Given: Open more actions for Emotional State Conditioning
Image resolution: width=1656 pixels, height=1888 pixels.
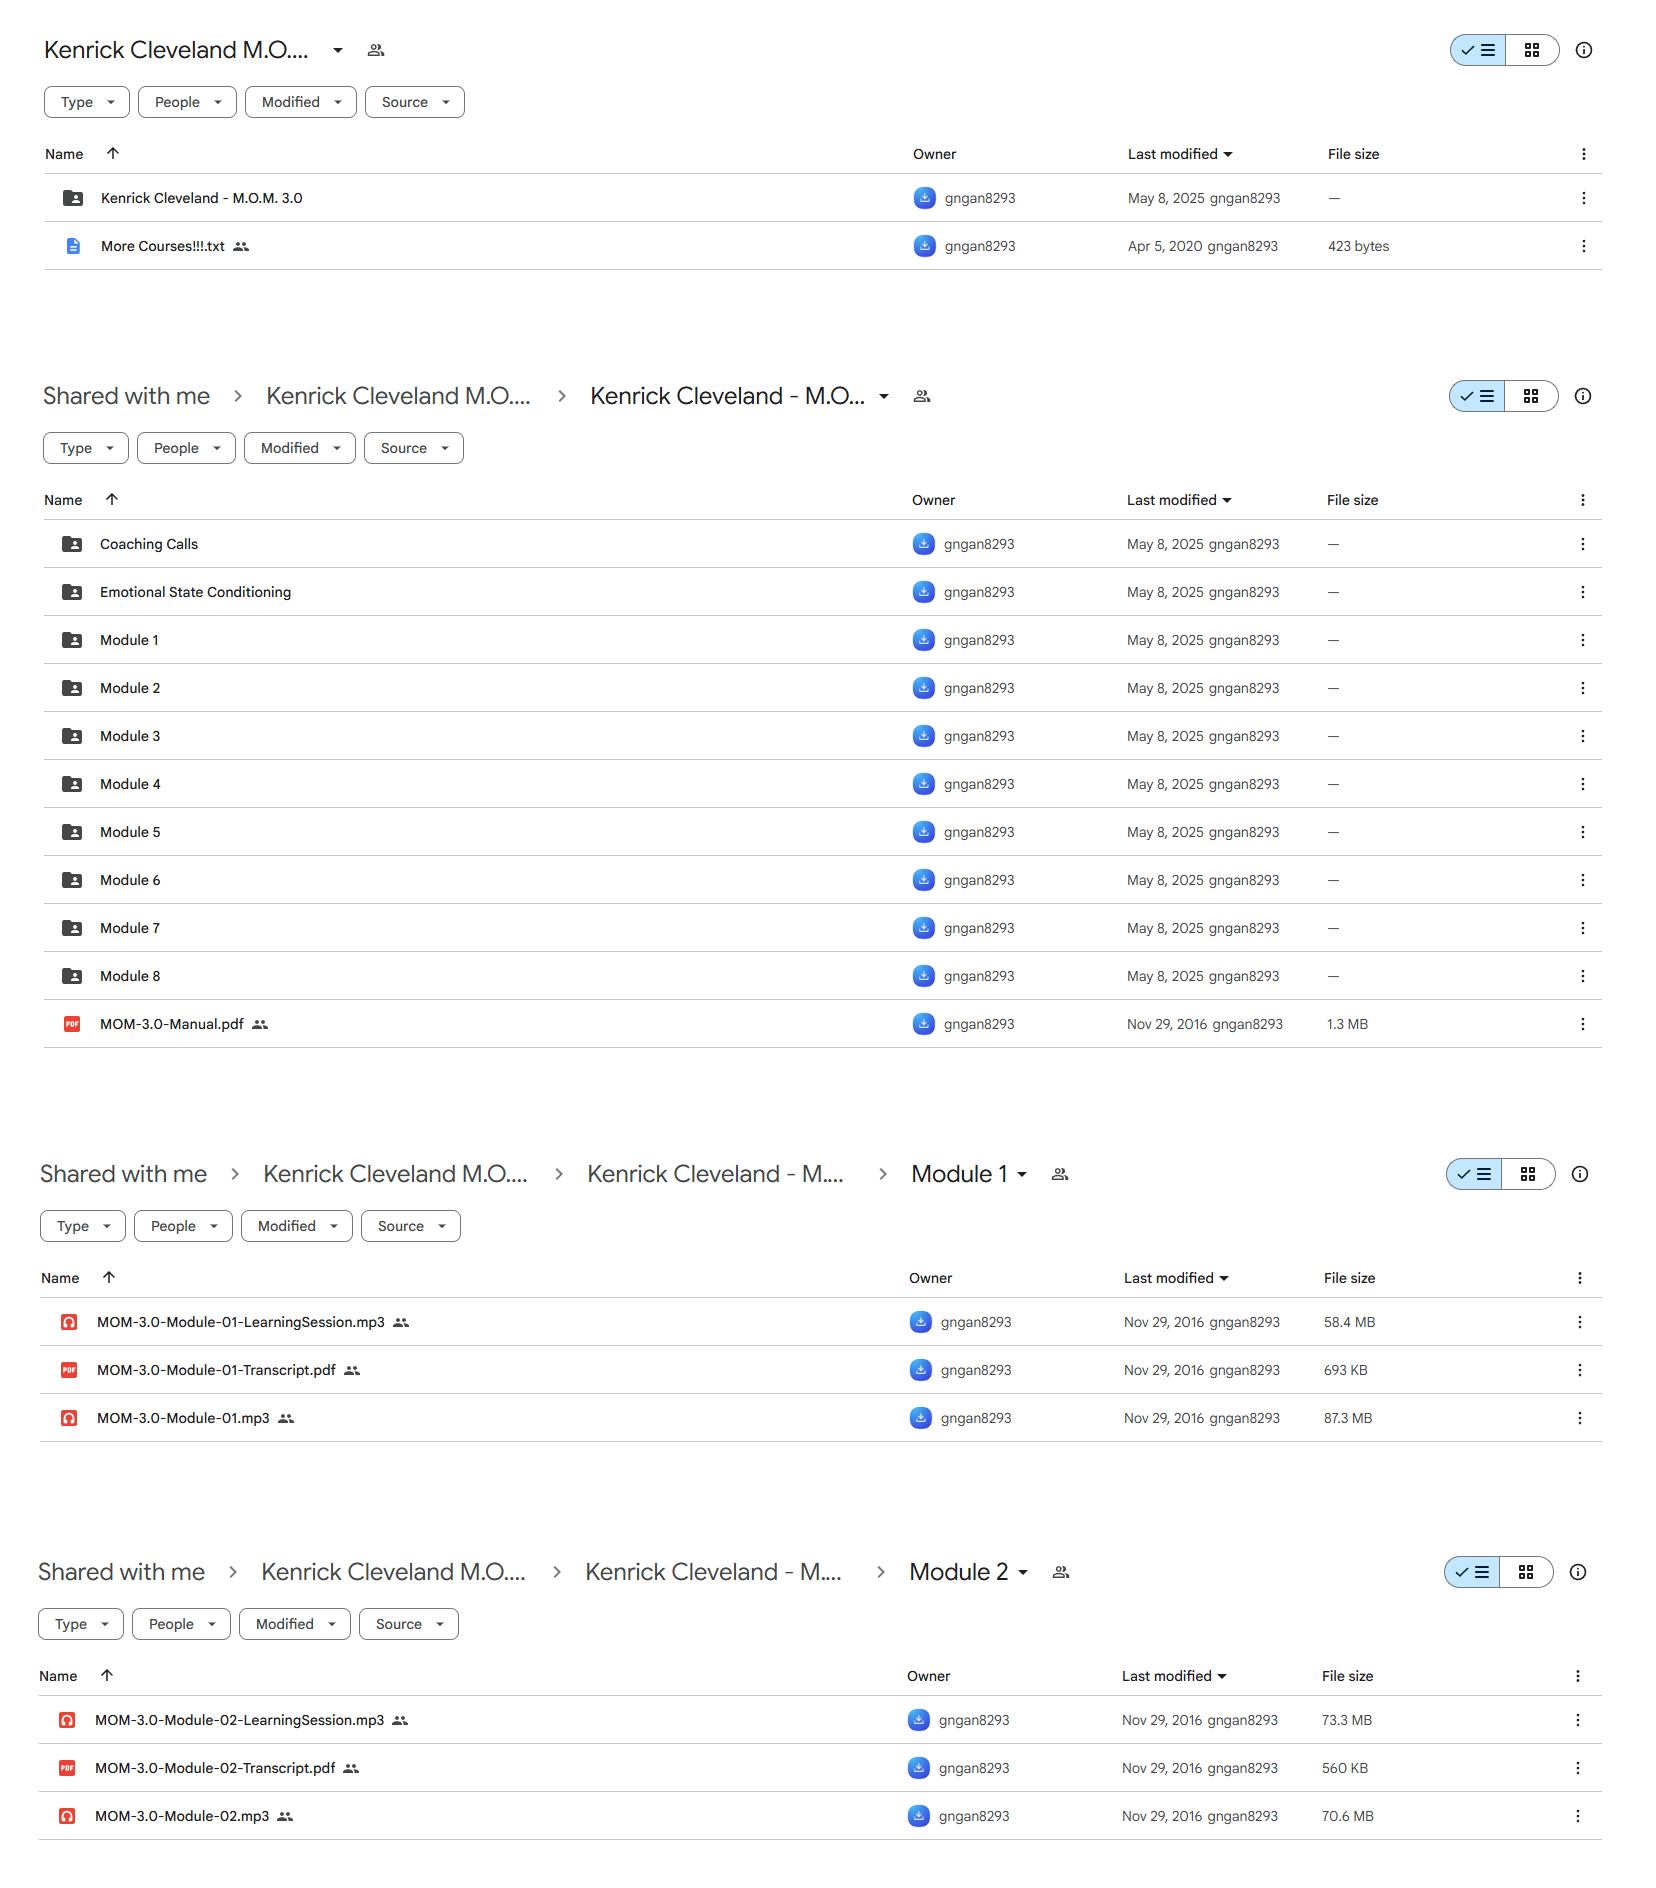Looking at the screenshot, I should coord(1582,592).
